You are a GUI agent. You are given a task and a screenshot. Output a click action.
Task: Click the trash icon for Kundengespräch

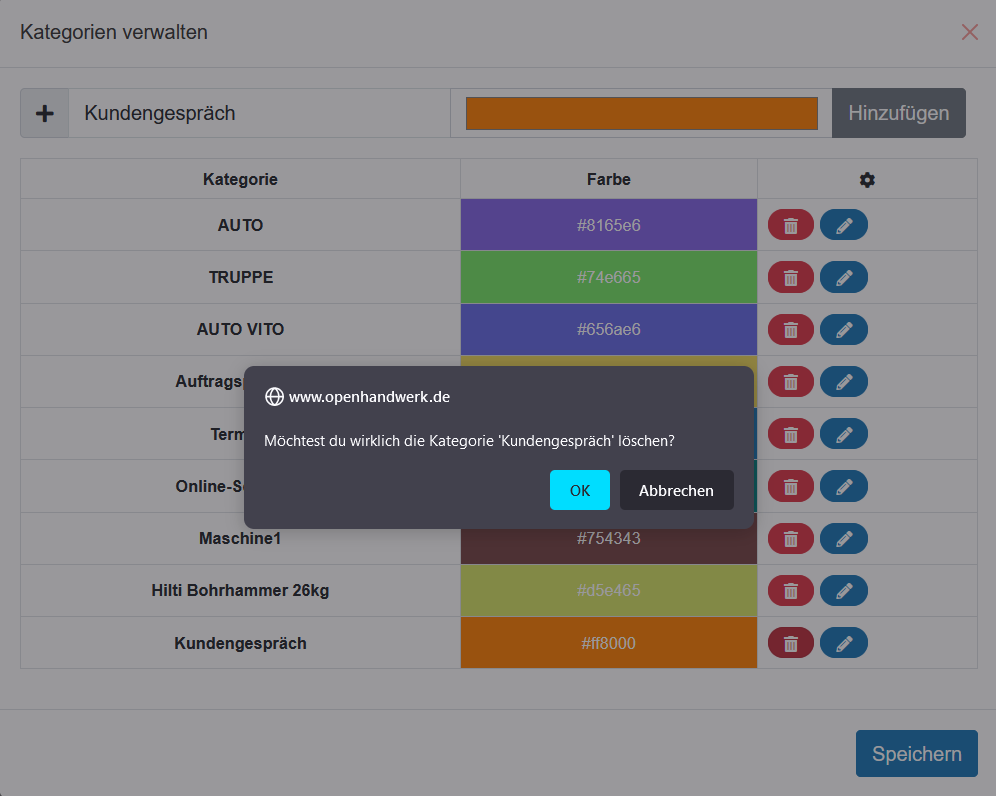click(791, 643)
